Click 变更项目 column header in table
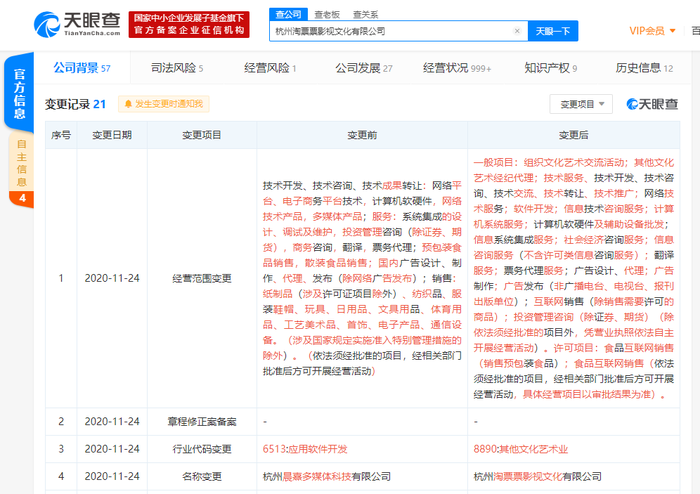The image size is (700, 494). pos(202,135)
